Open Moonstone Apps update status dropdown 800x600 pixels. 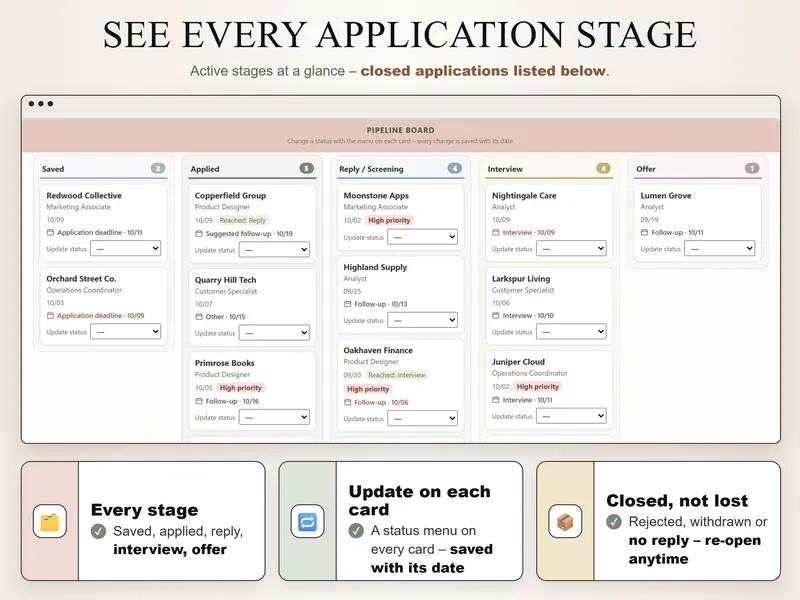422,237
